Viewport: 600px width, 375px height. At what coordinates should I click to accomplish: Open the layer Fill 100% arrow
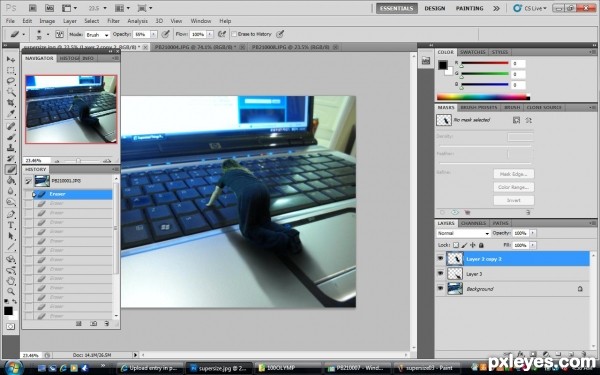click(532, 245)
